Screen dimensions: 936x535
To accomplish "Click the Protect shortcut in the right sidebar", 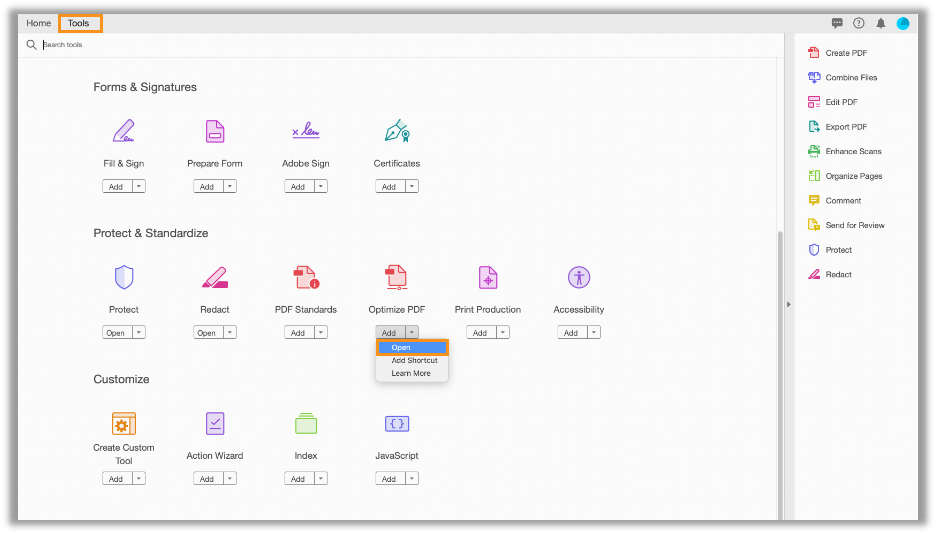I will pos(830,250).
